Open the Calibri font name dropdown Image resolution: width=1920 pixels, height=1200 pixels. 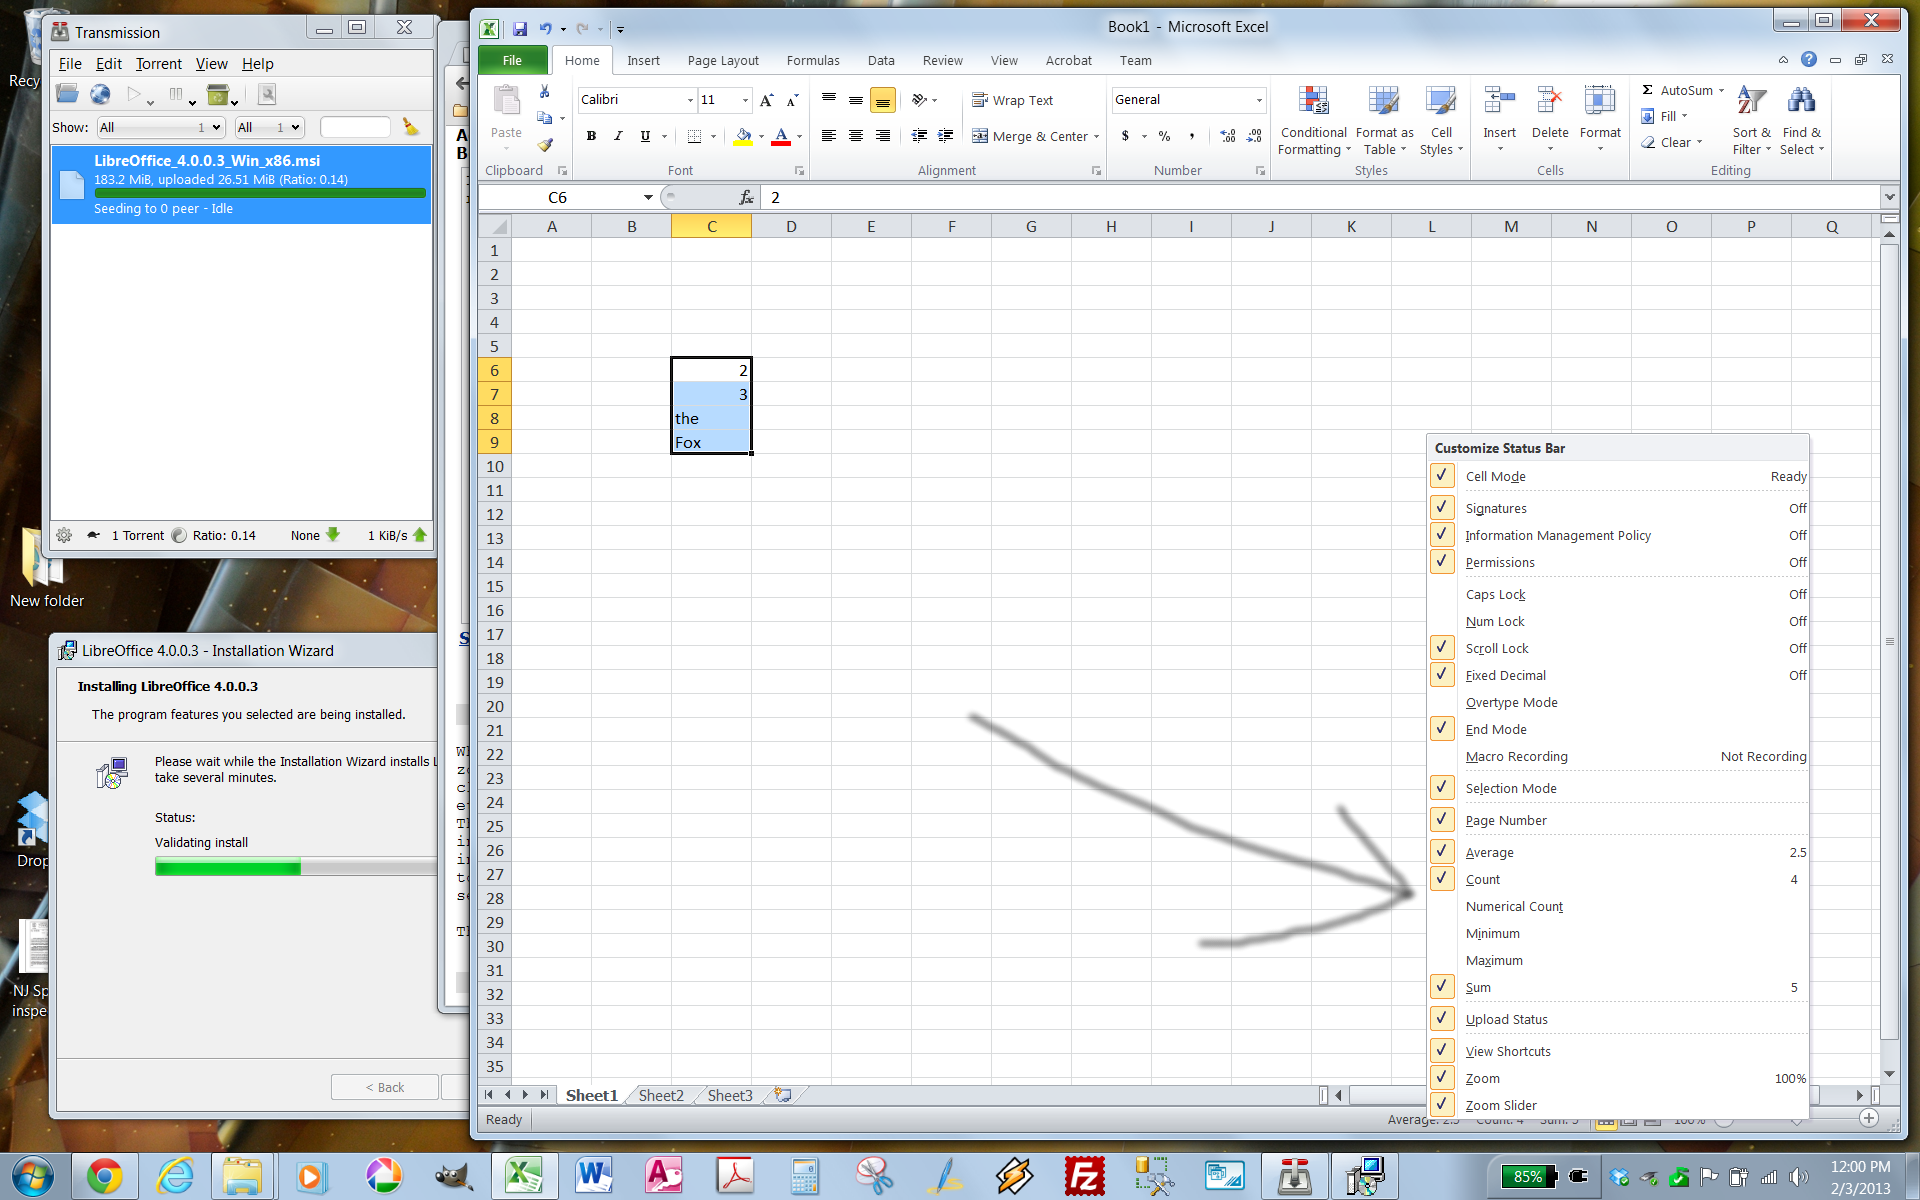[x=690, y=100]
